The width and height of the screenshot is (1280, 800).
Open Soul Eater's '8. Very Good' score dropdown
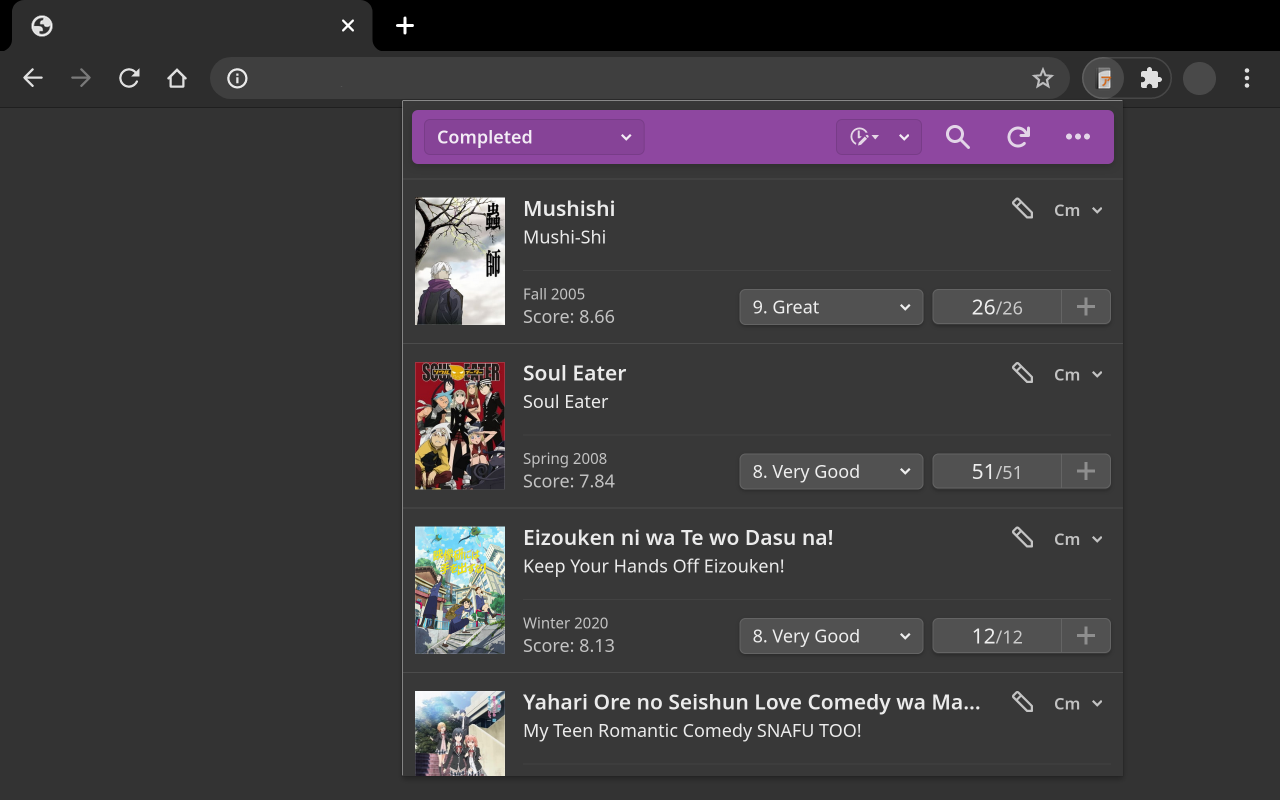(x=831, y=471)
